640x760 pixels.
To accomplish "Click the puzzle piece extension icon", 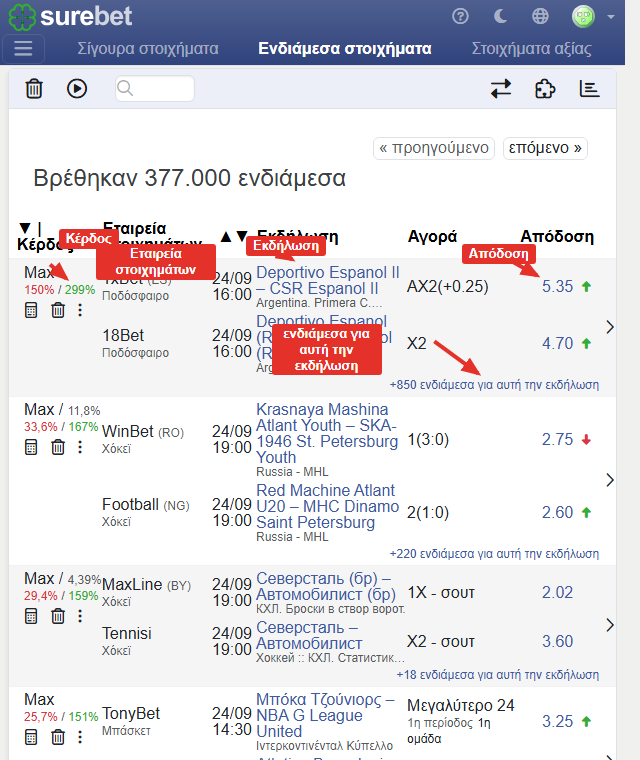I will coord(545,89).
